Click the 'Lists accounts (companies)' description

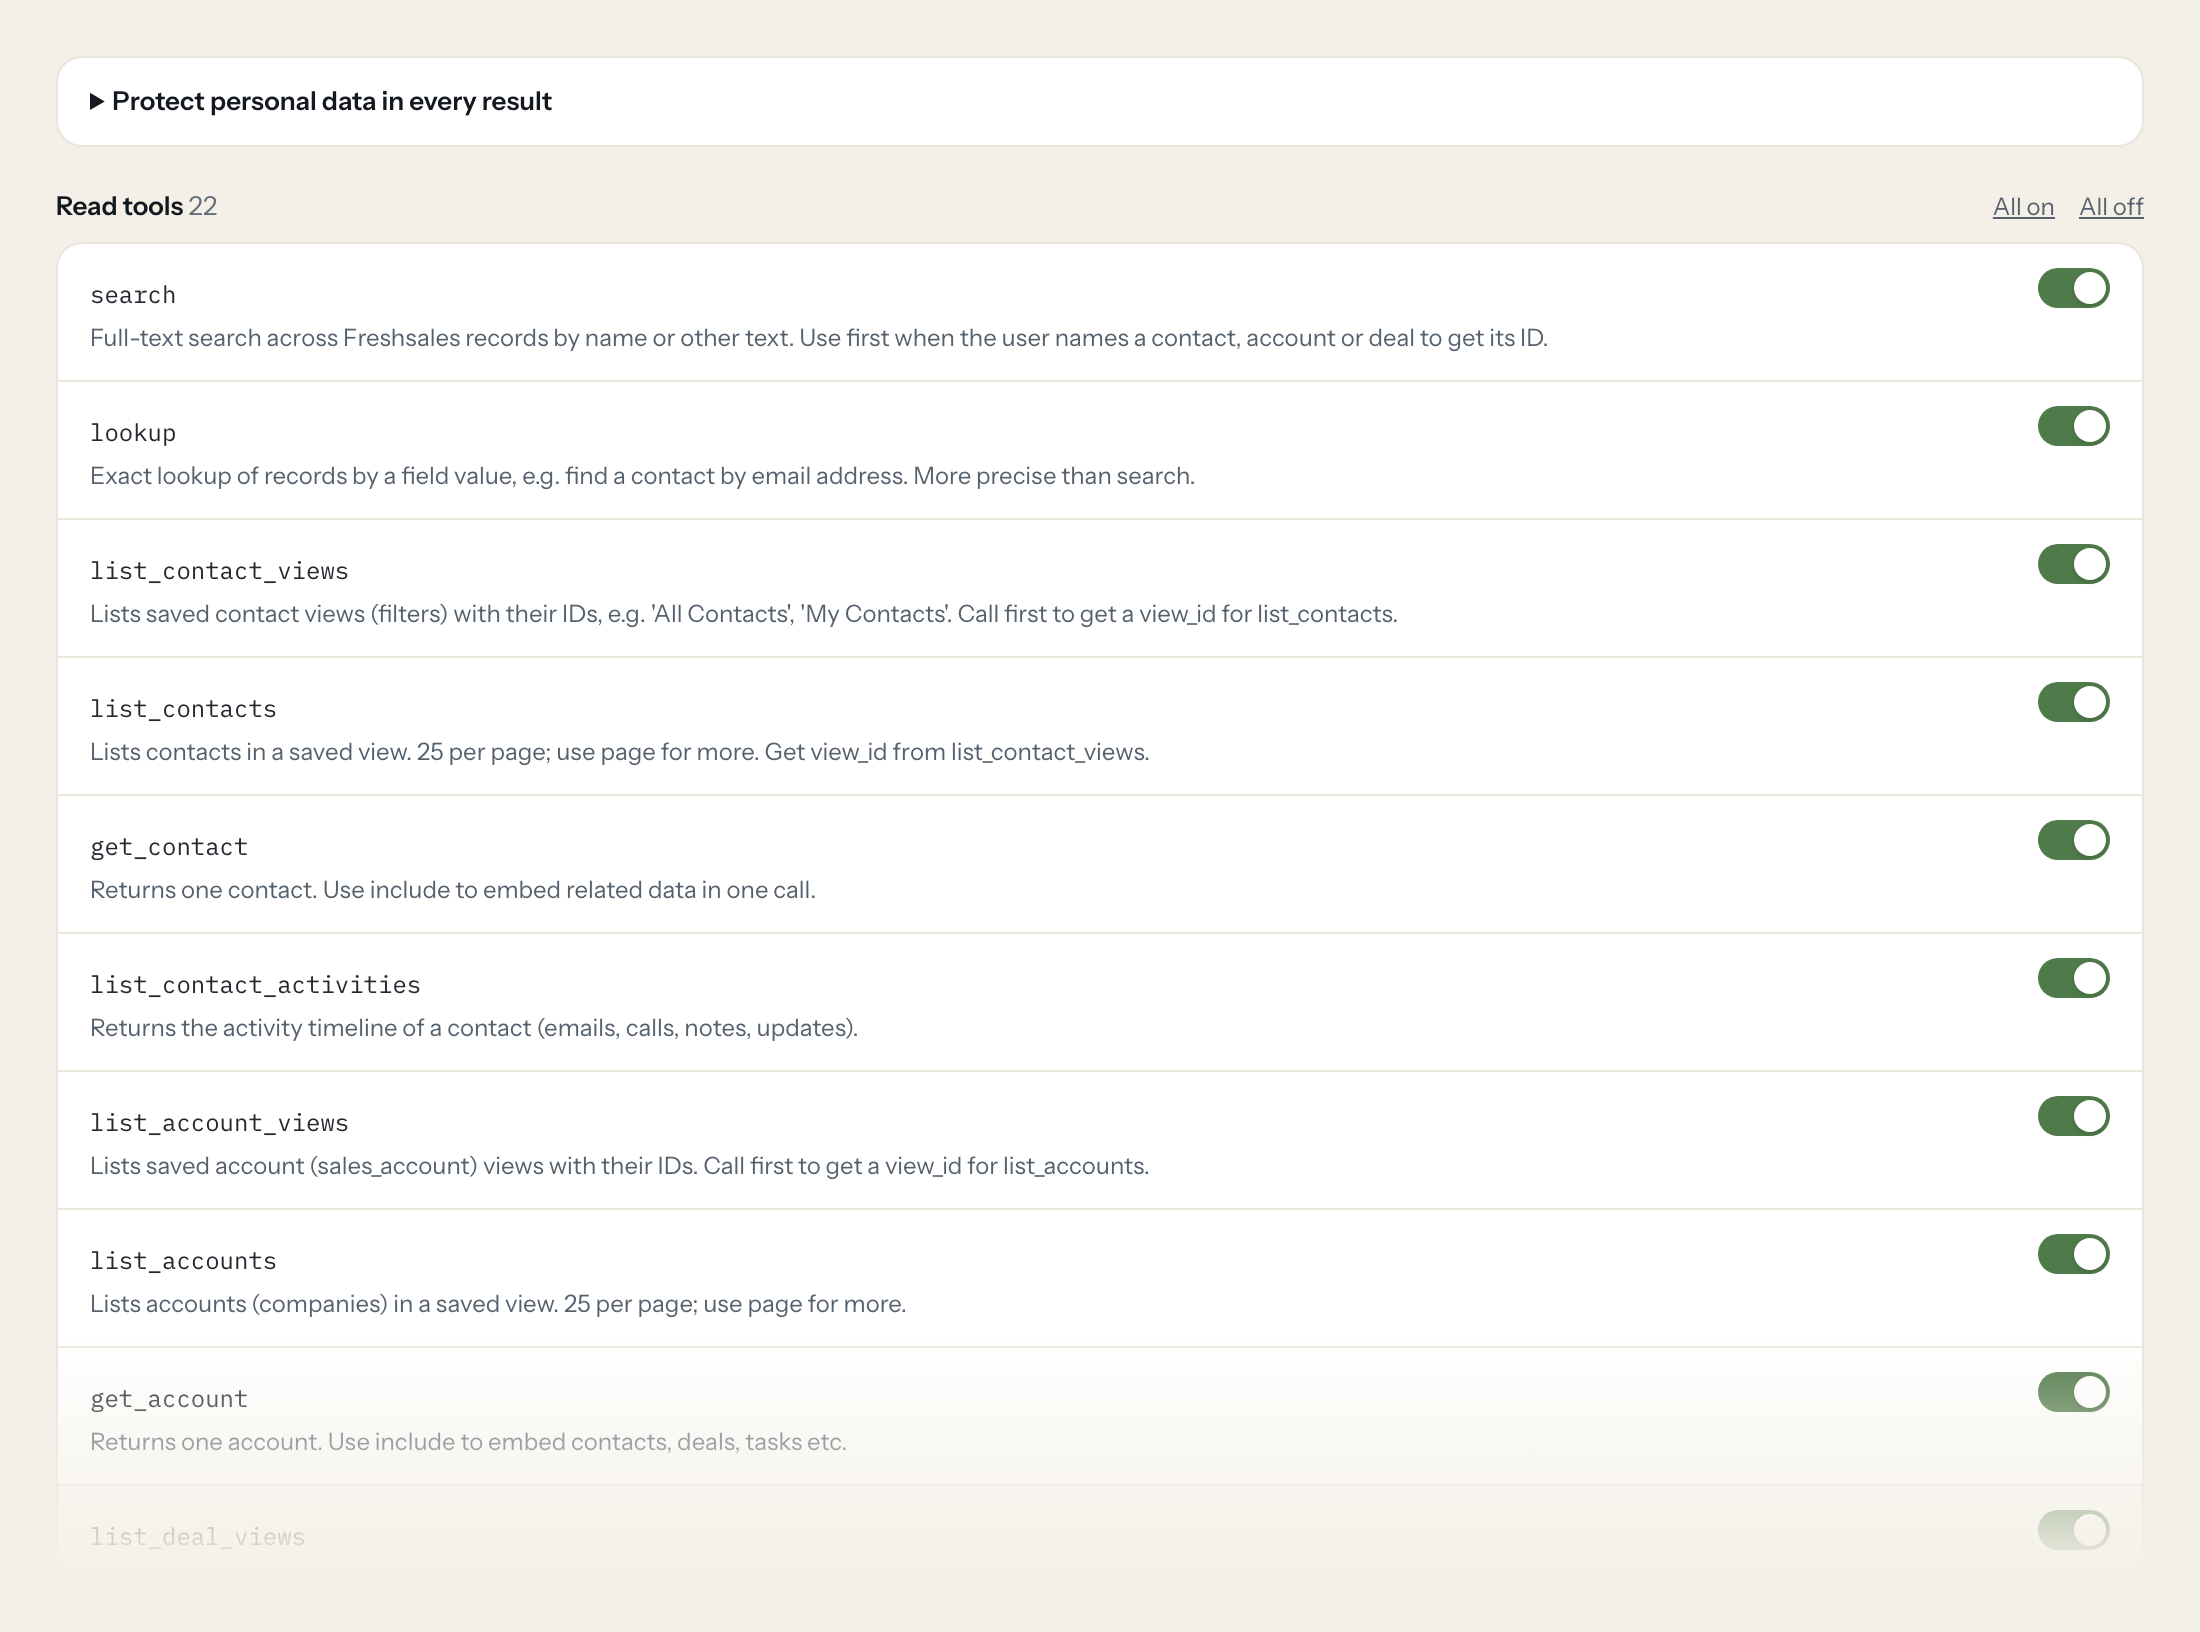498,1304
